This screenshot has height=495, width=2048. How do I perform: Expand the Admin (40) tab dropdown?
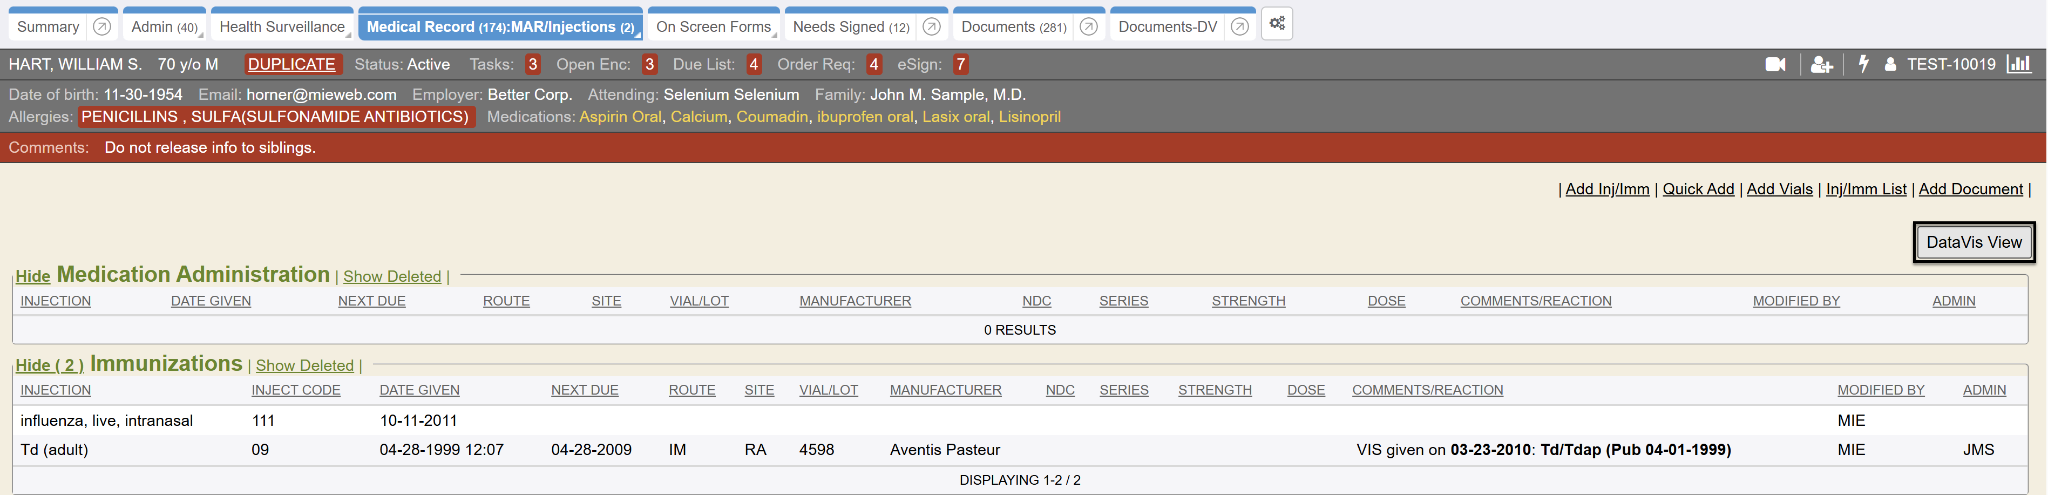pyautogui.click(x=202, y=36)
